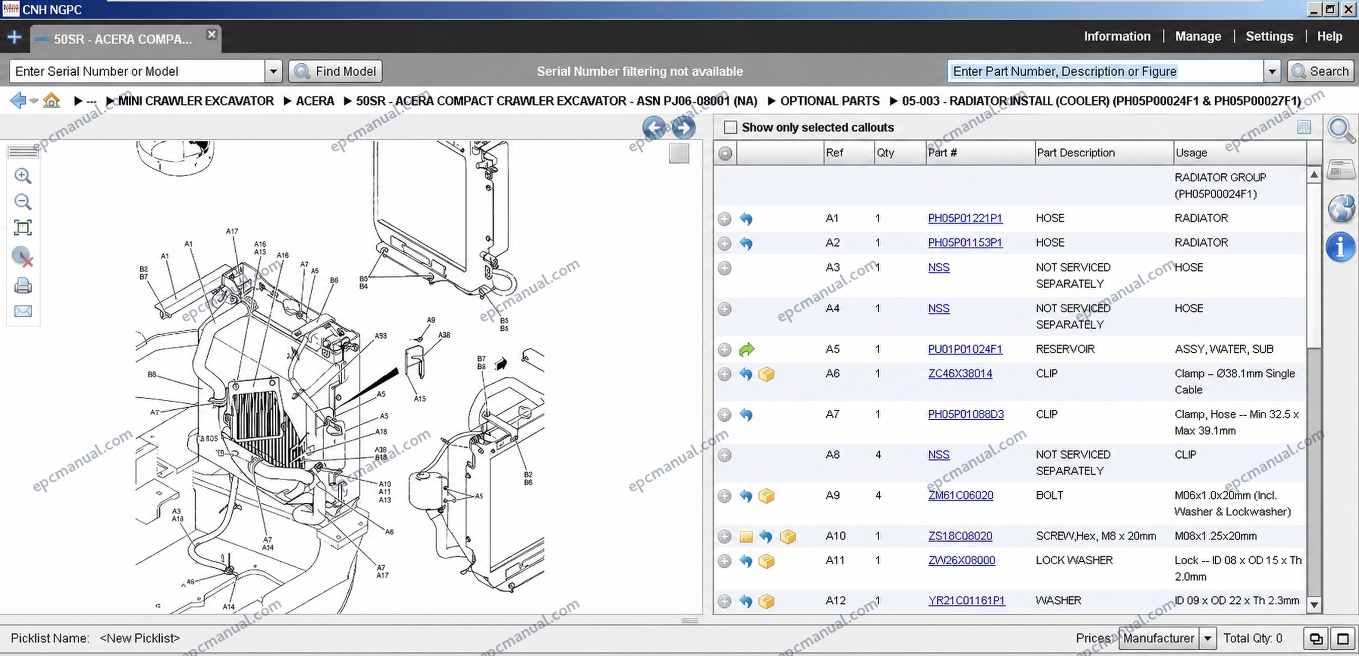Click the Part # column header
The width and height of the screenshot is (1359, 656).
pos(980,153)
